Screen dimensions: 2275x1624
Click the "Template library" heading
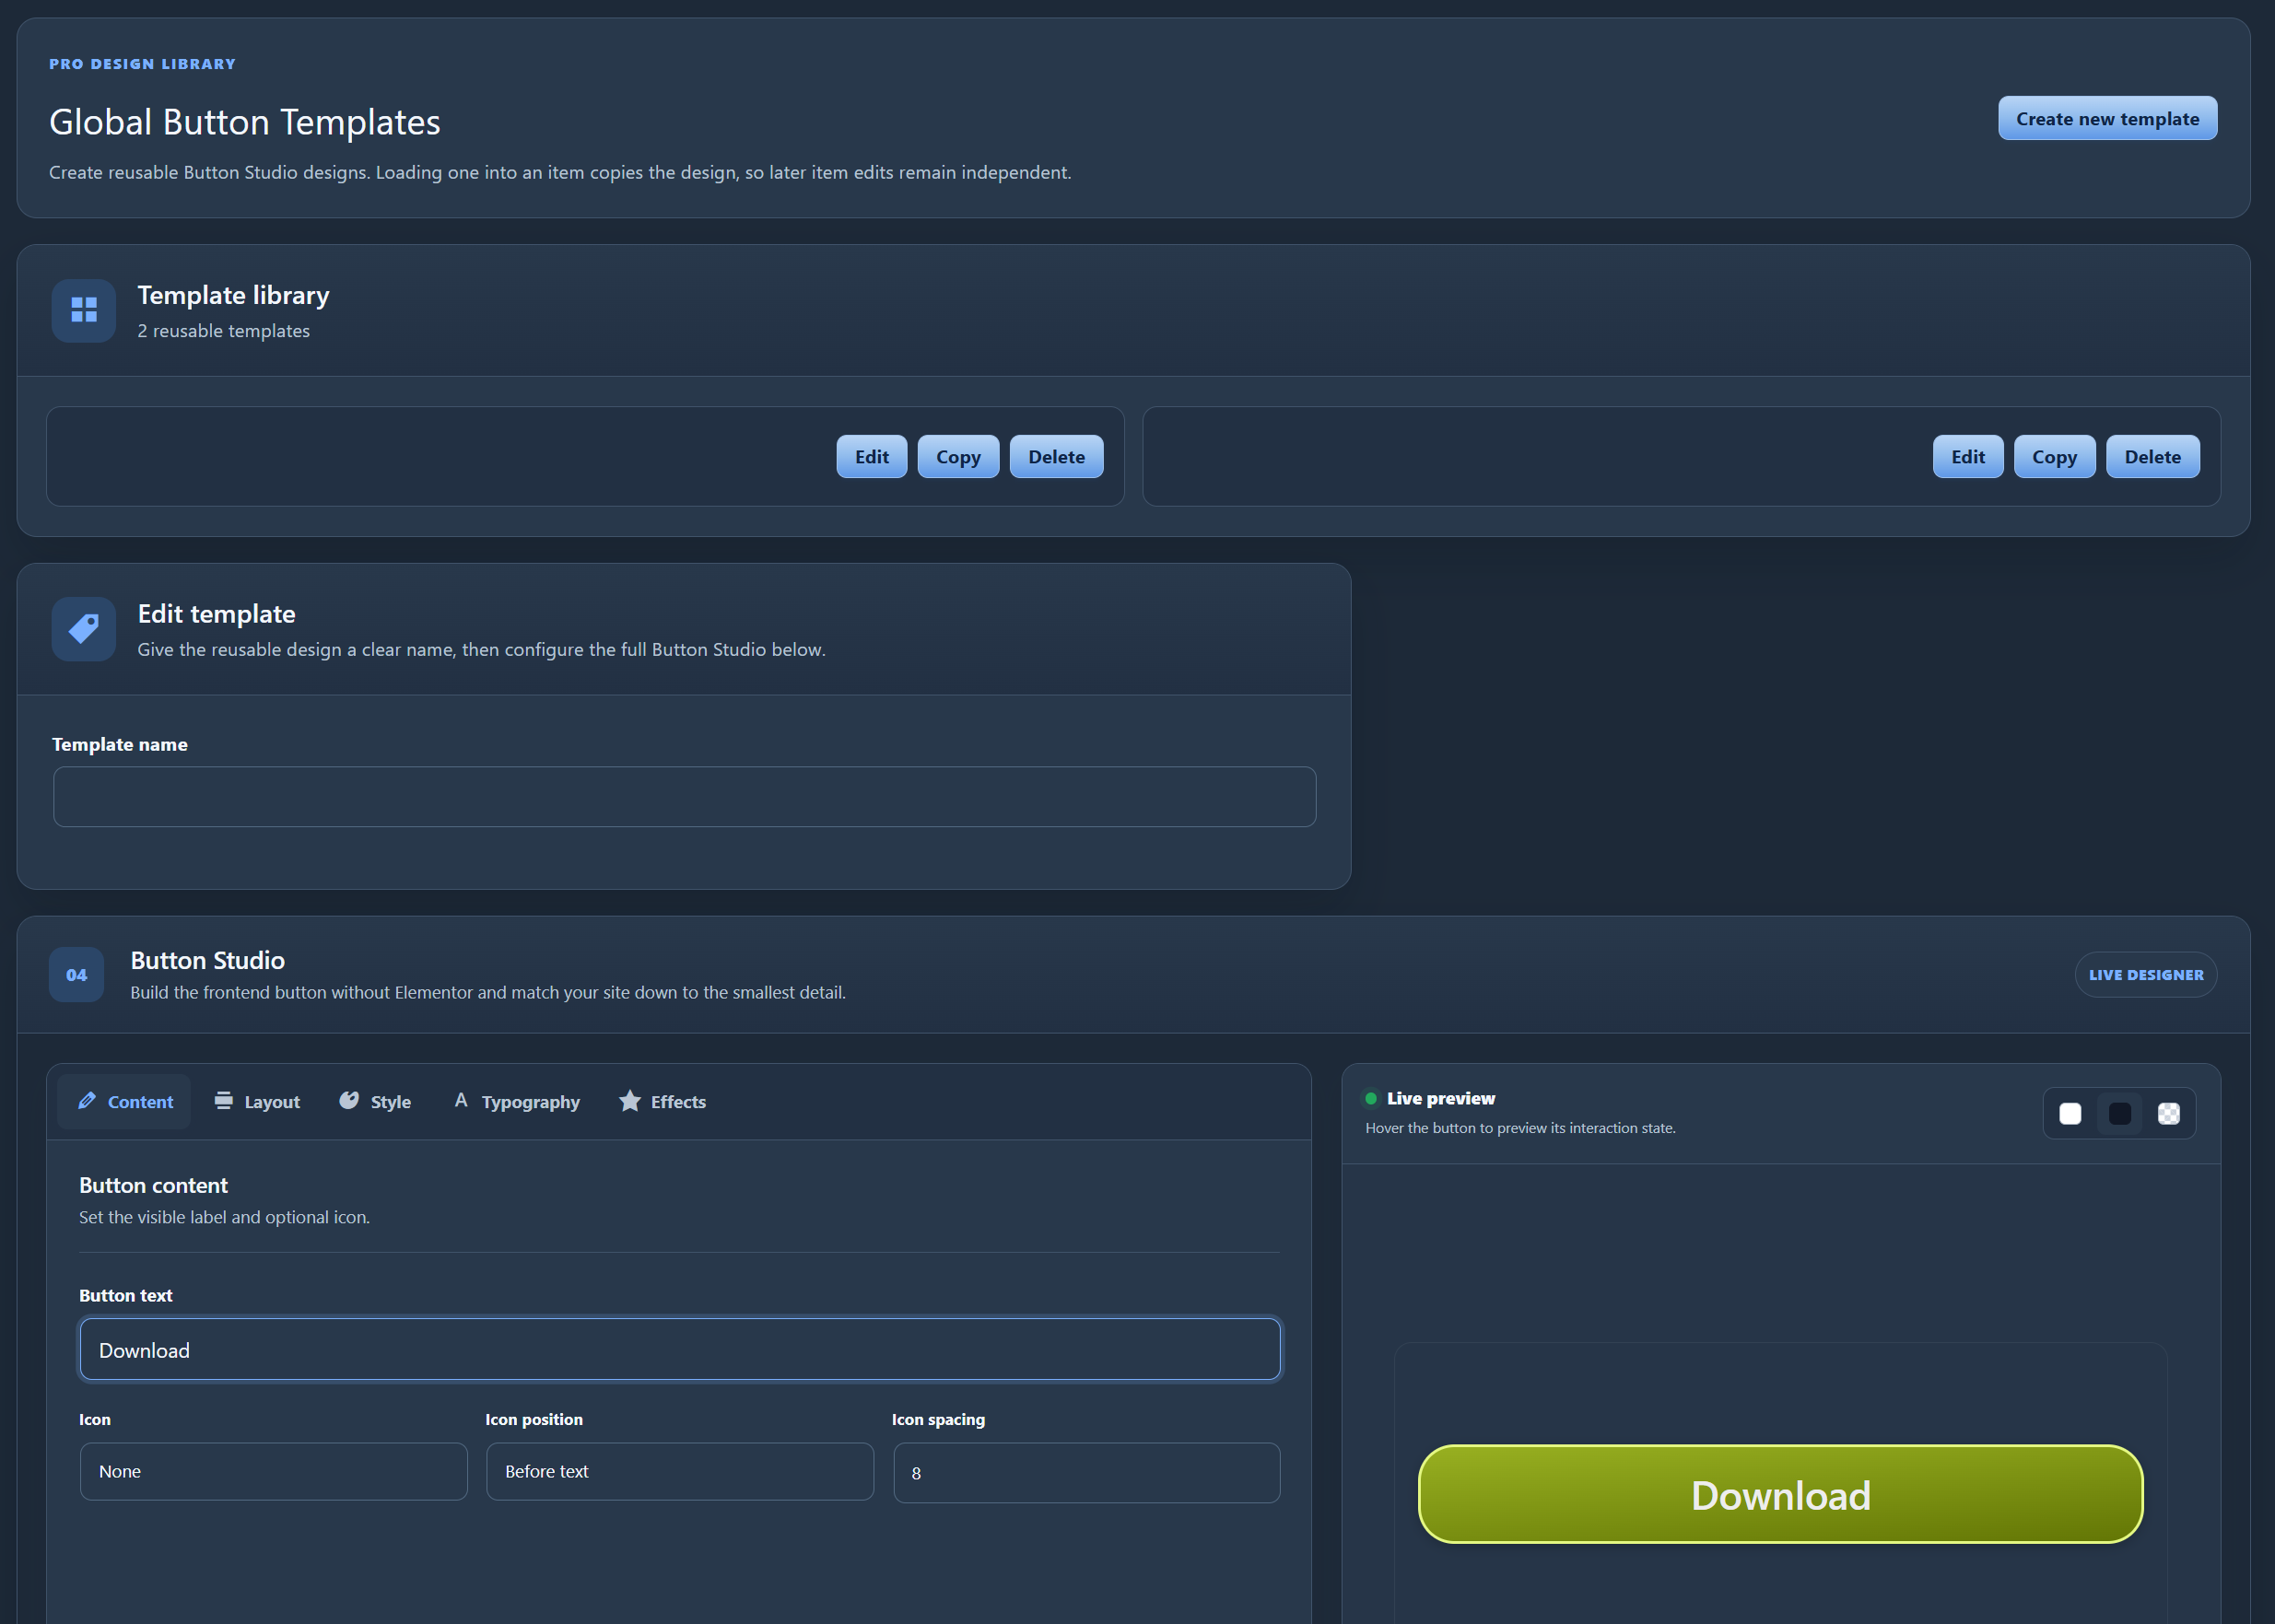click(x=233, y=296)
